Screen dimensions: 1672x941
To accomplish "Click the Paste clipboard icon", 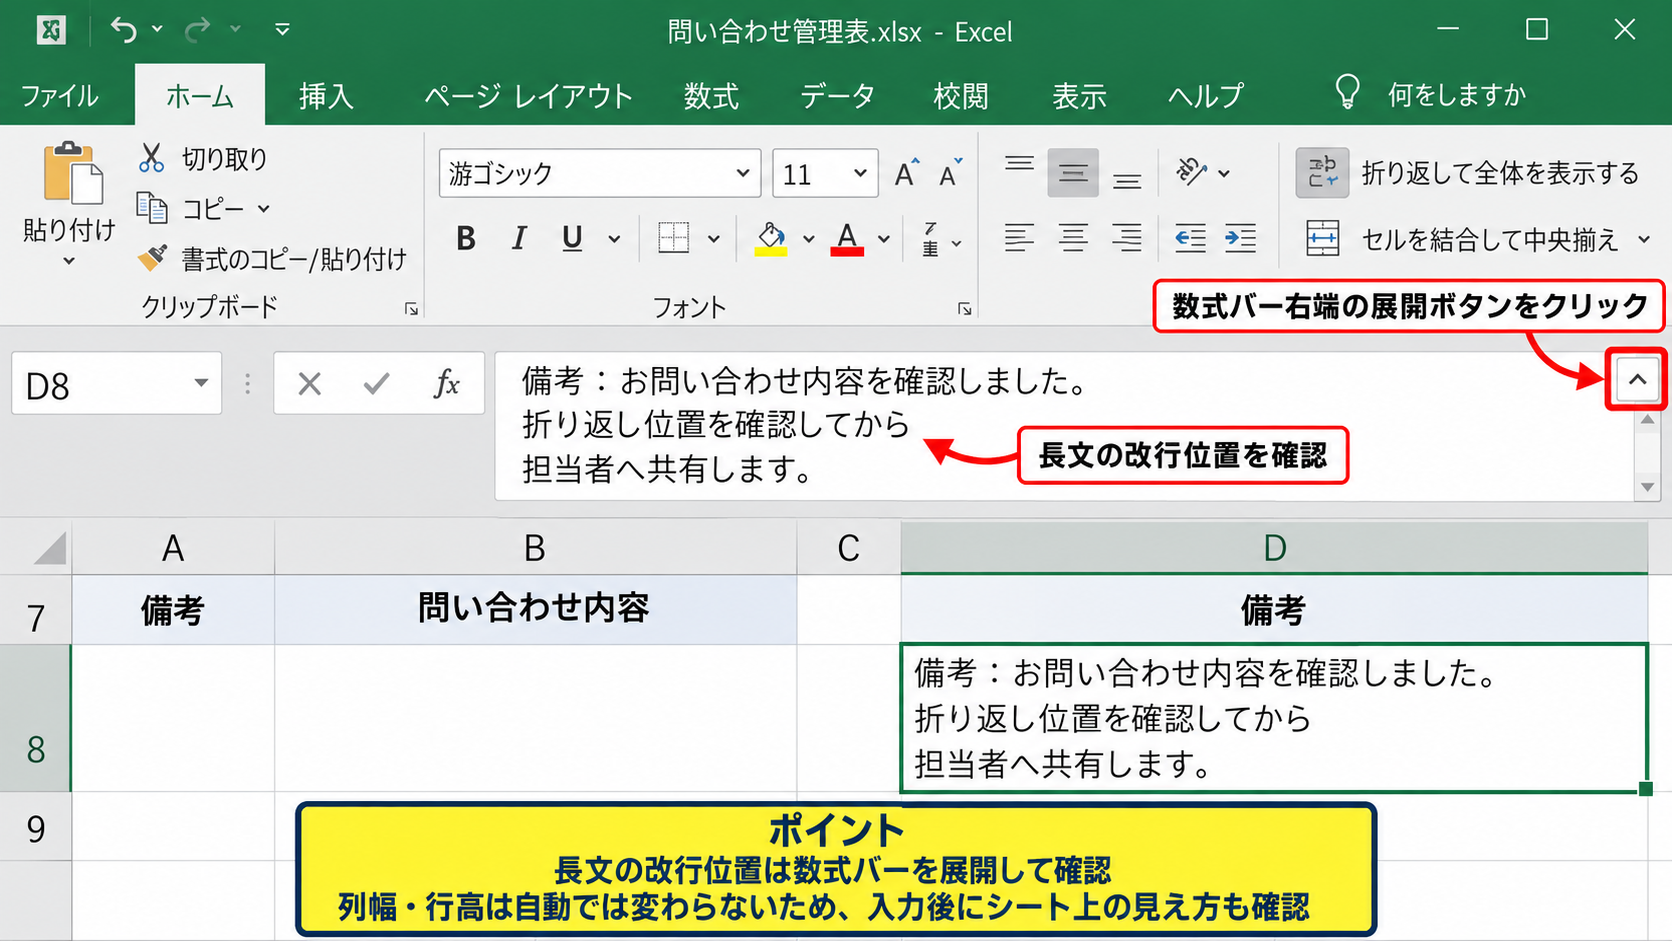I will point(72,174).
